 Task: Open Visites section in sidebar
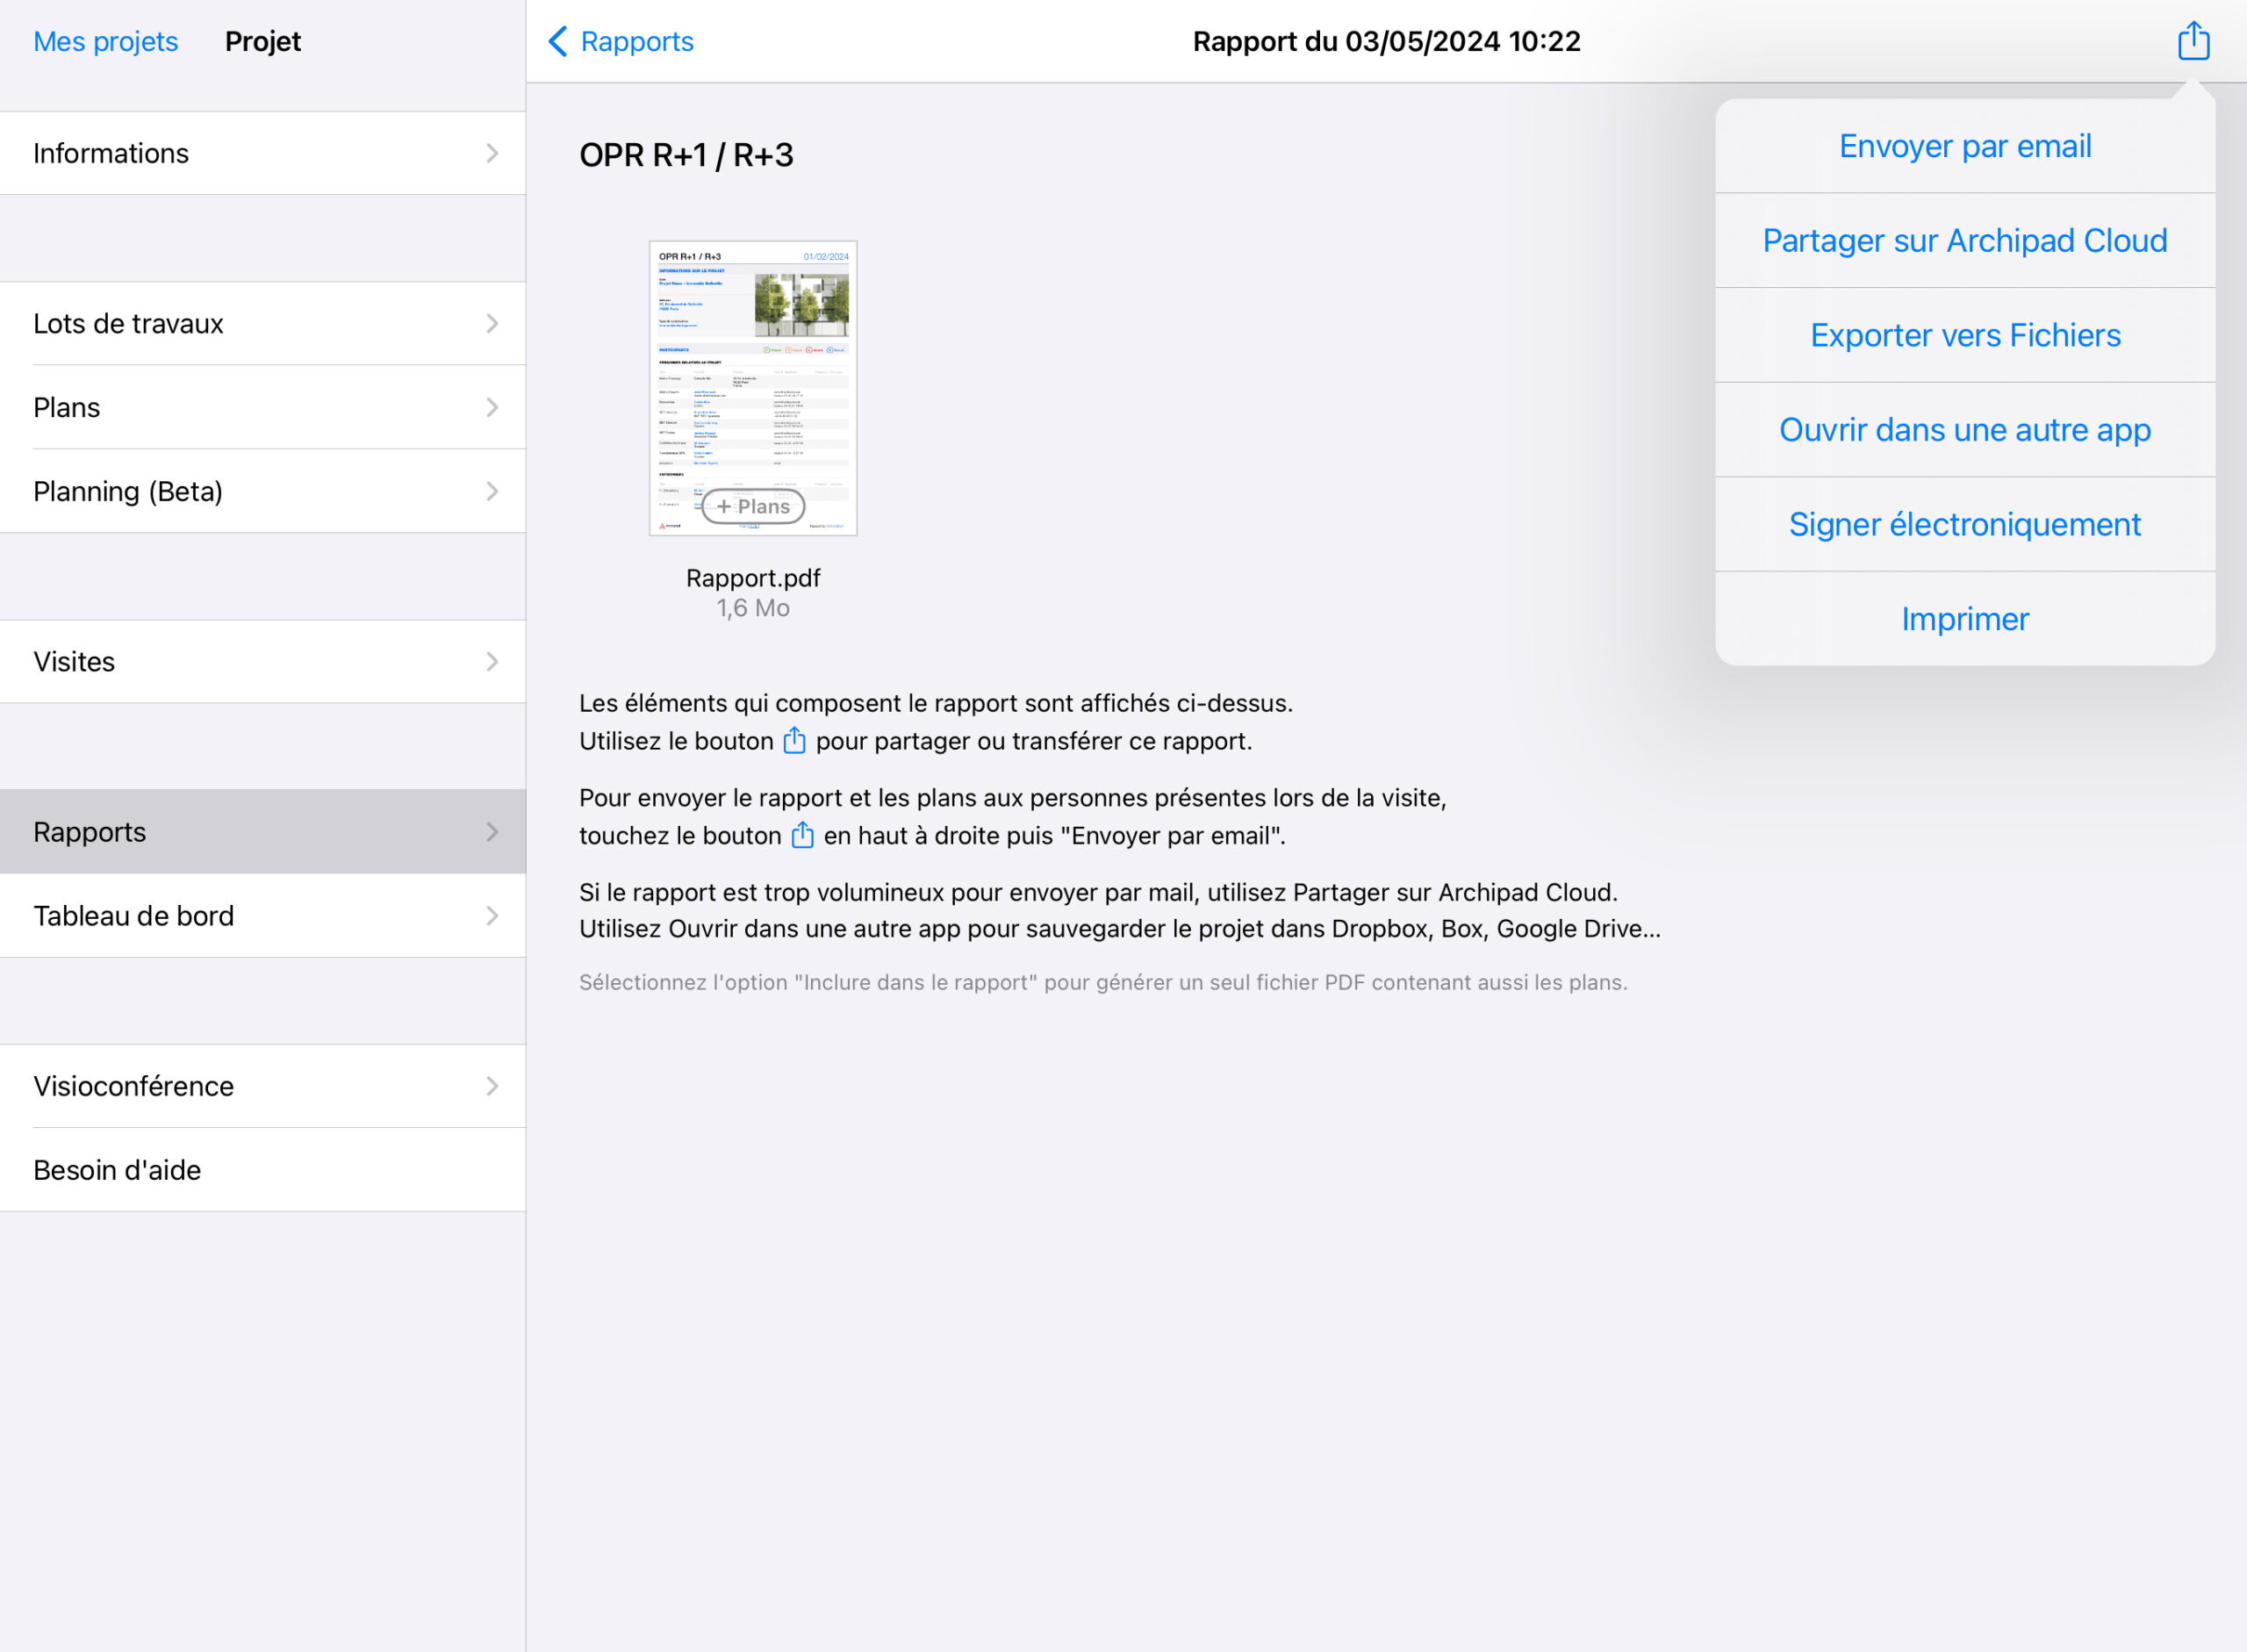(263, 661)
